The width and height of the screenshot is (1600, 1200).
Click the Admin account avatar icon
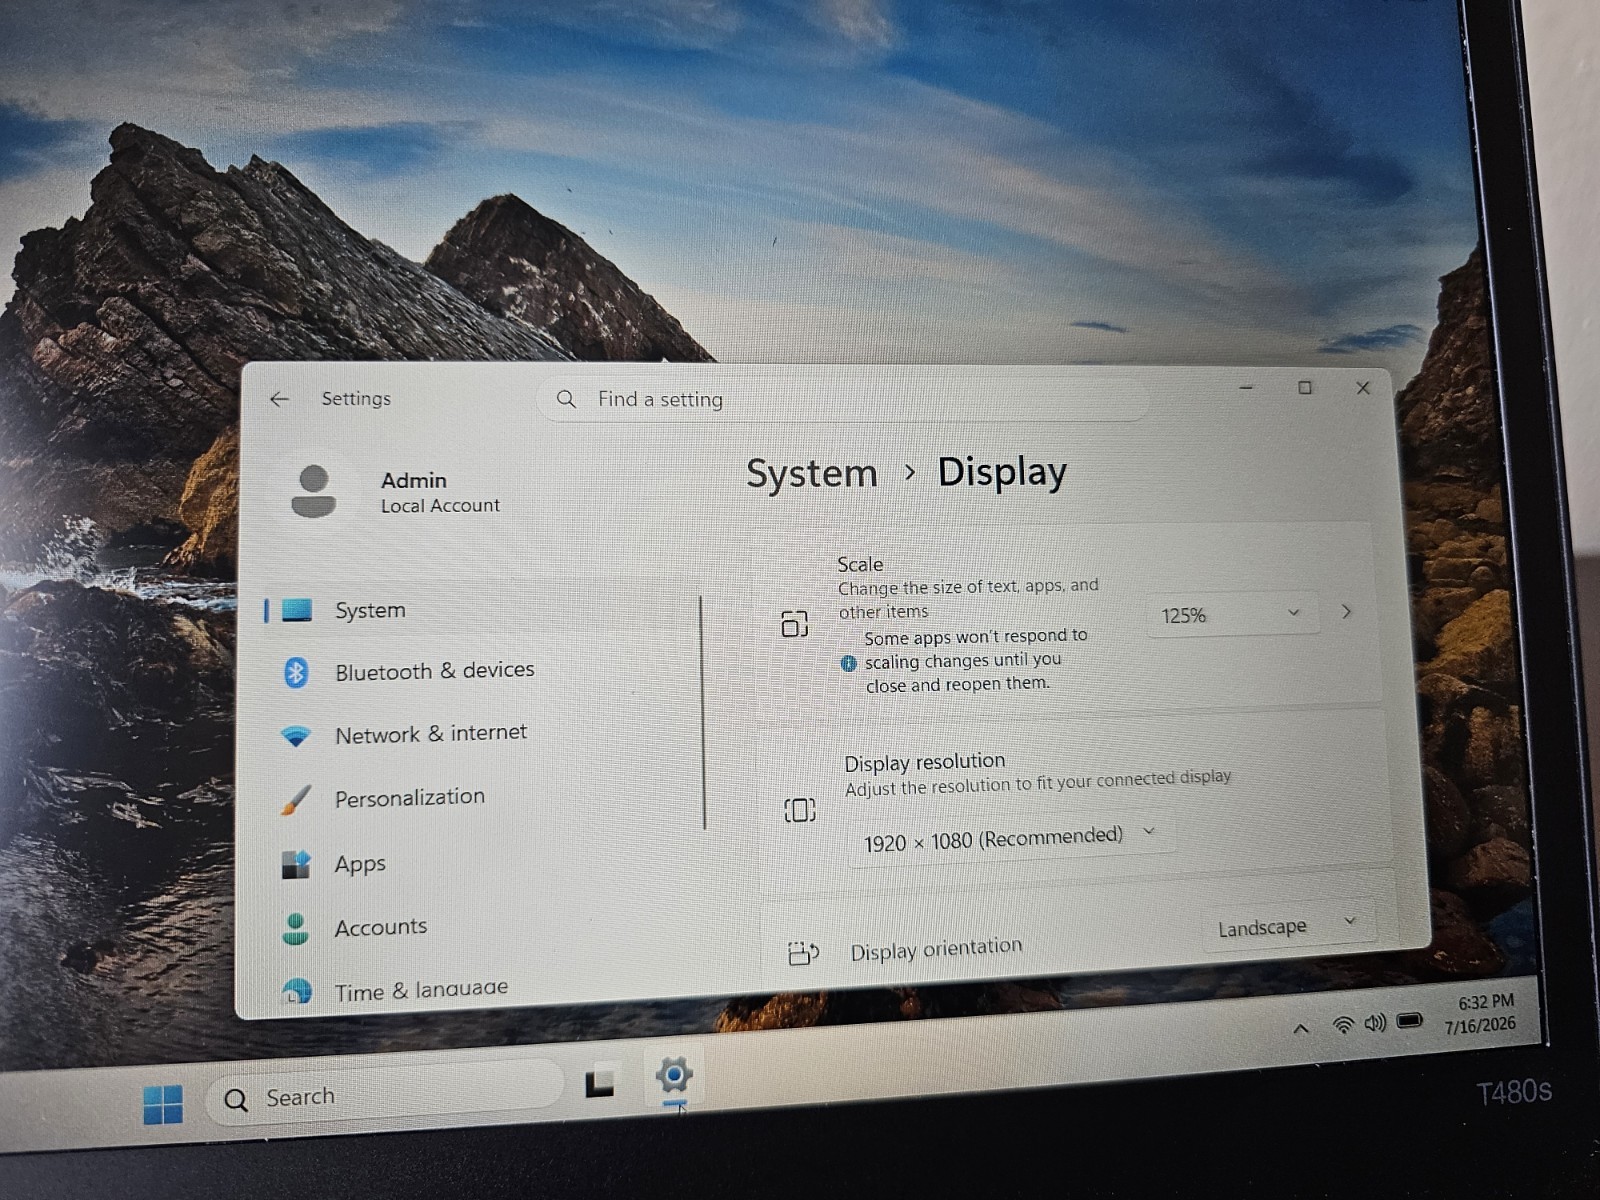[313, 491]
